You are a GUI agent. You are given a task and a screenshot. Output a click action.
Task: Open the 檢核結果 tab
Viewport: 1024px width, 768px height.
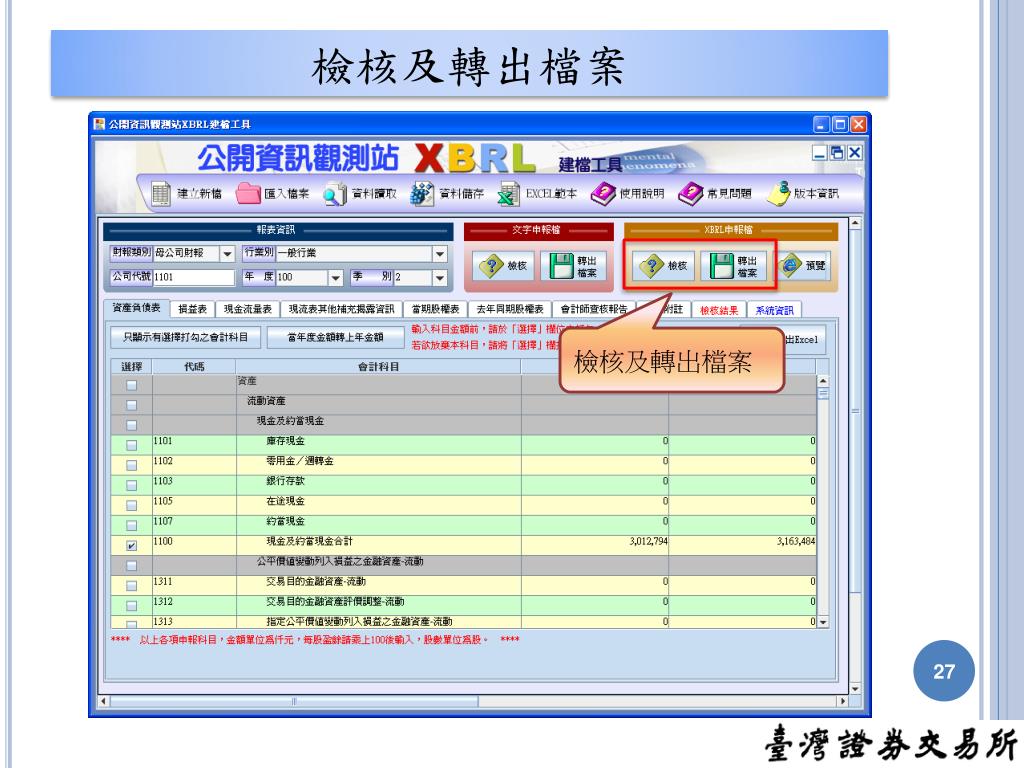(719, 310)
